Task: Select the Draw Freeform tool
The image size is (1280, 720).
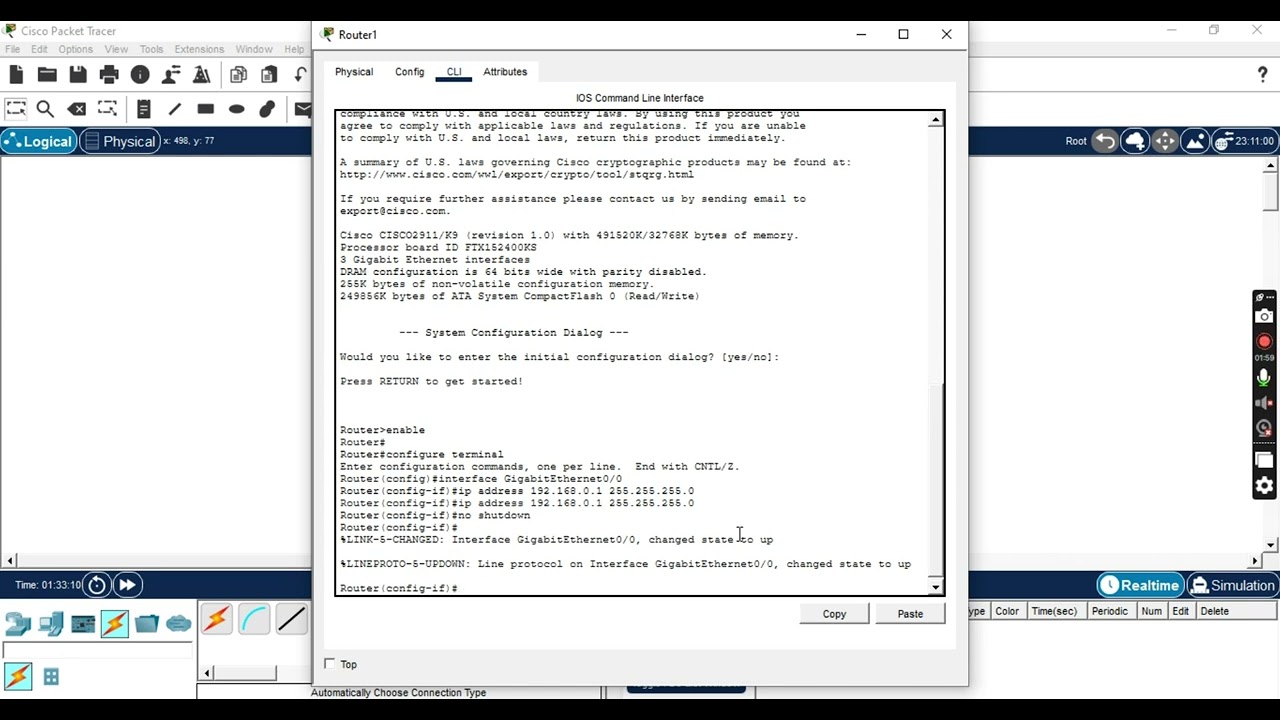Action: point(268,109)
